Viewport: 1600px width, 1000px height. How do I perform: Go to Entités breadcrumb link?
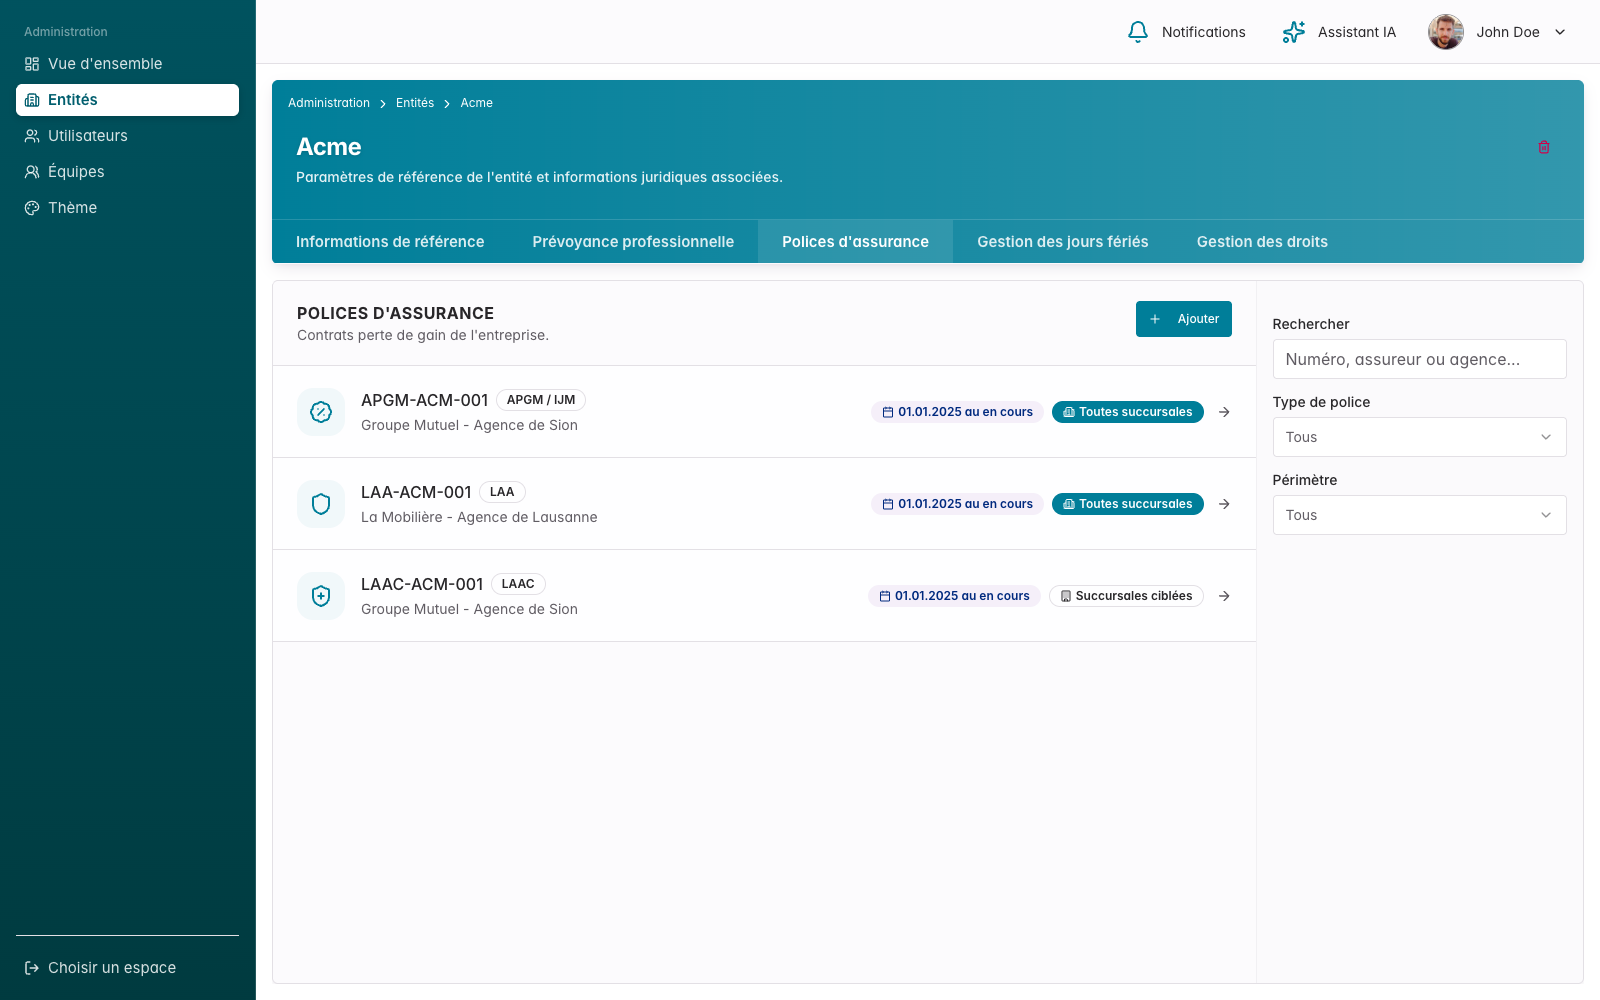point(415,103)
